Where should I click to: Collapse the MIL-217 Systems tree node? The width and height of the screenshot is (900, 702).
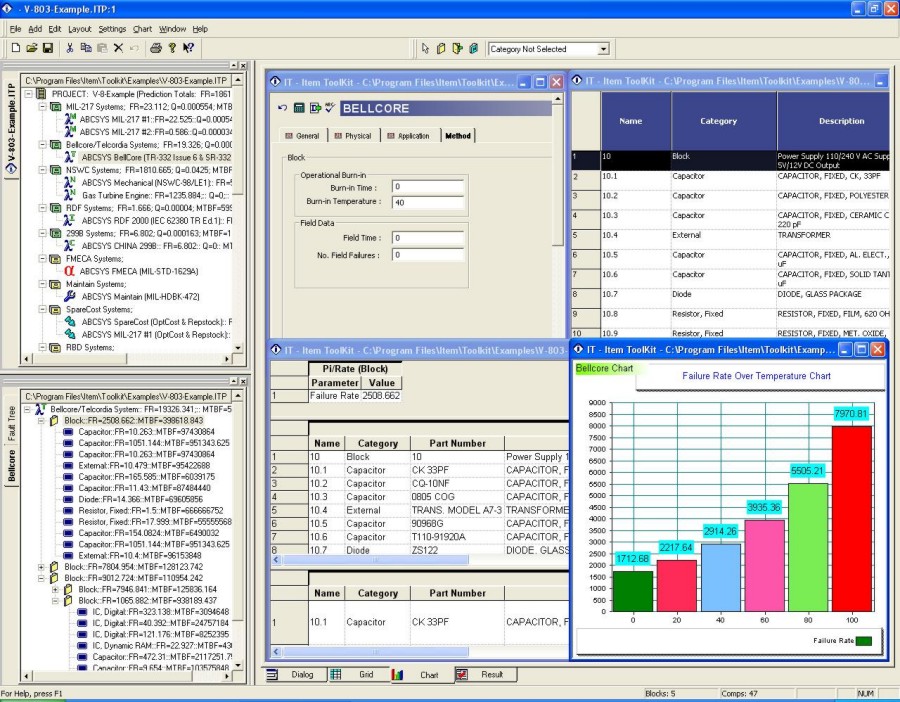(x=43, y=106)
